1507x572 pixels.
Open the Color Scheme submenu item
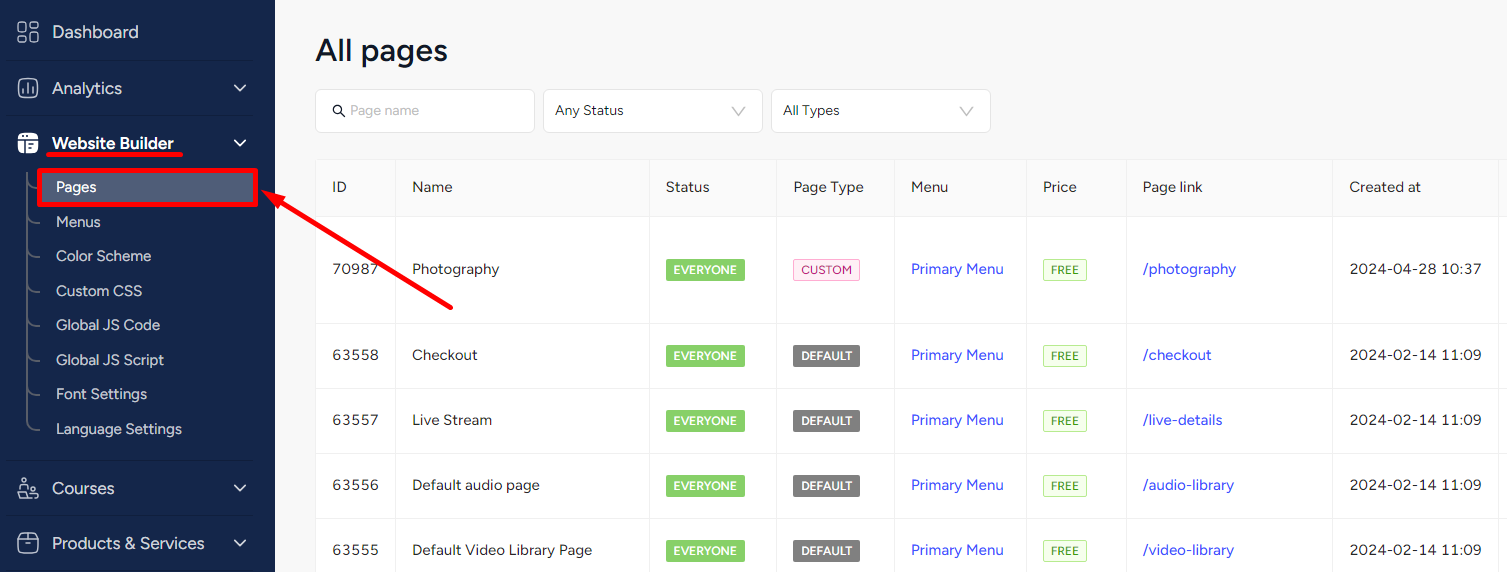point(104,256)
